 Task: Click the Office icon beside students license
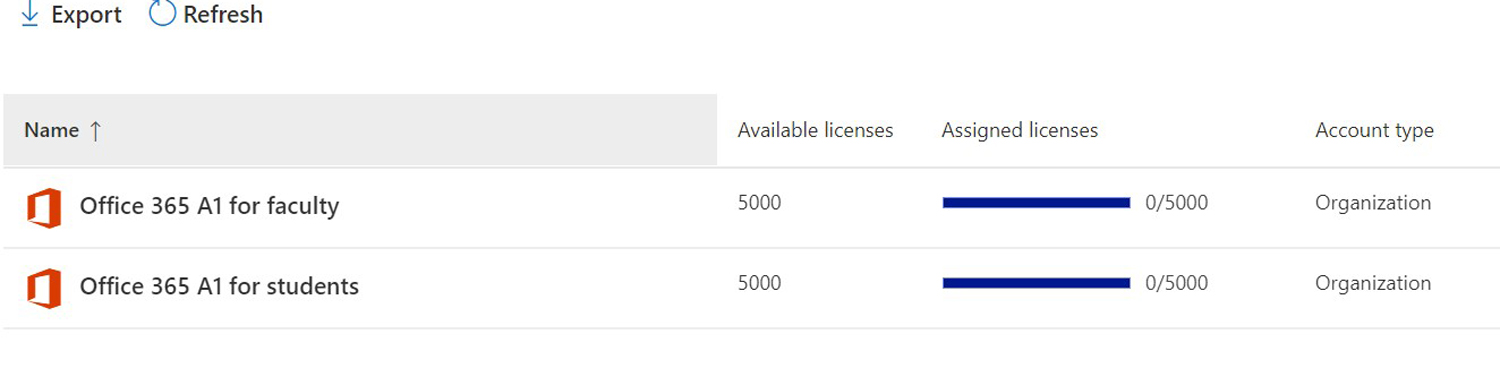click(x=44, y=288)
